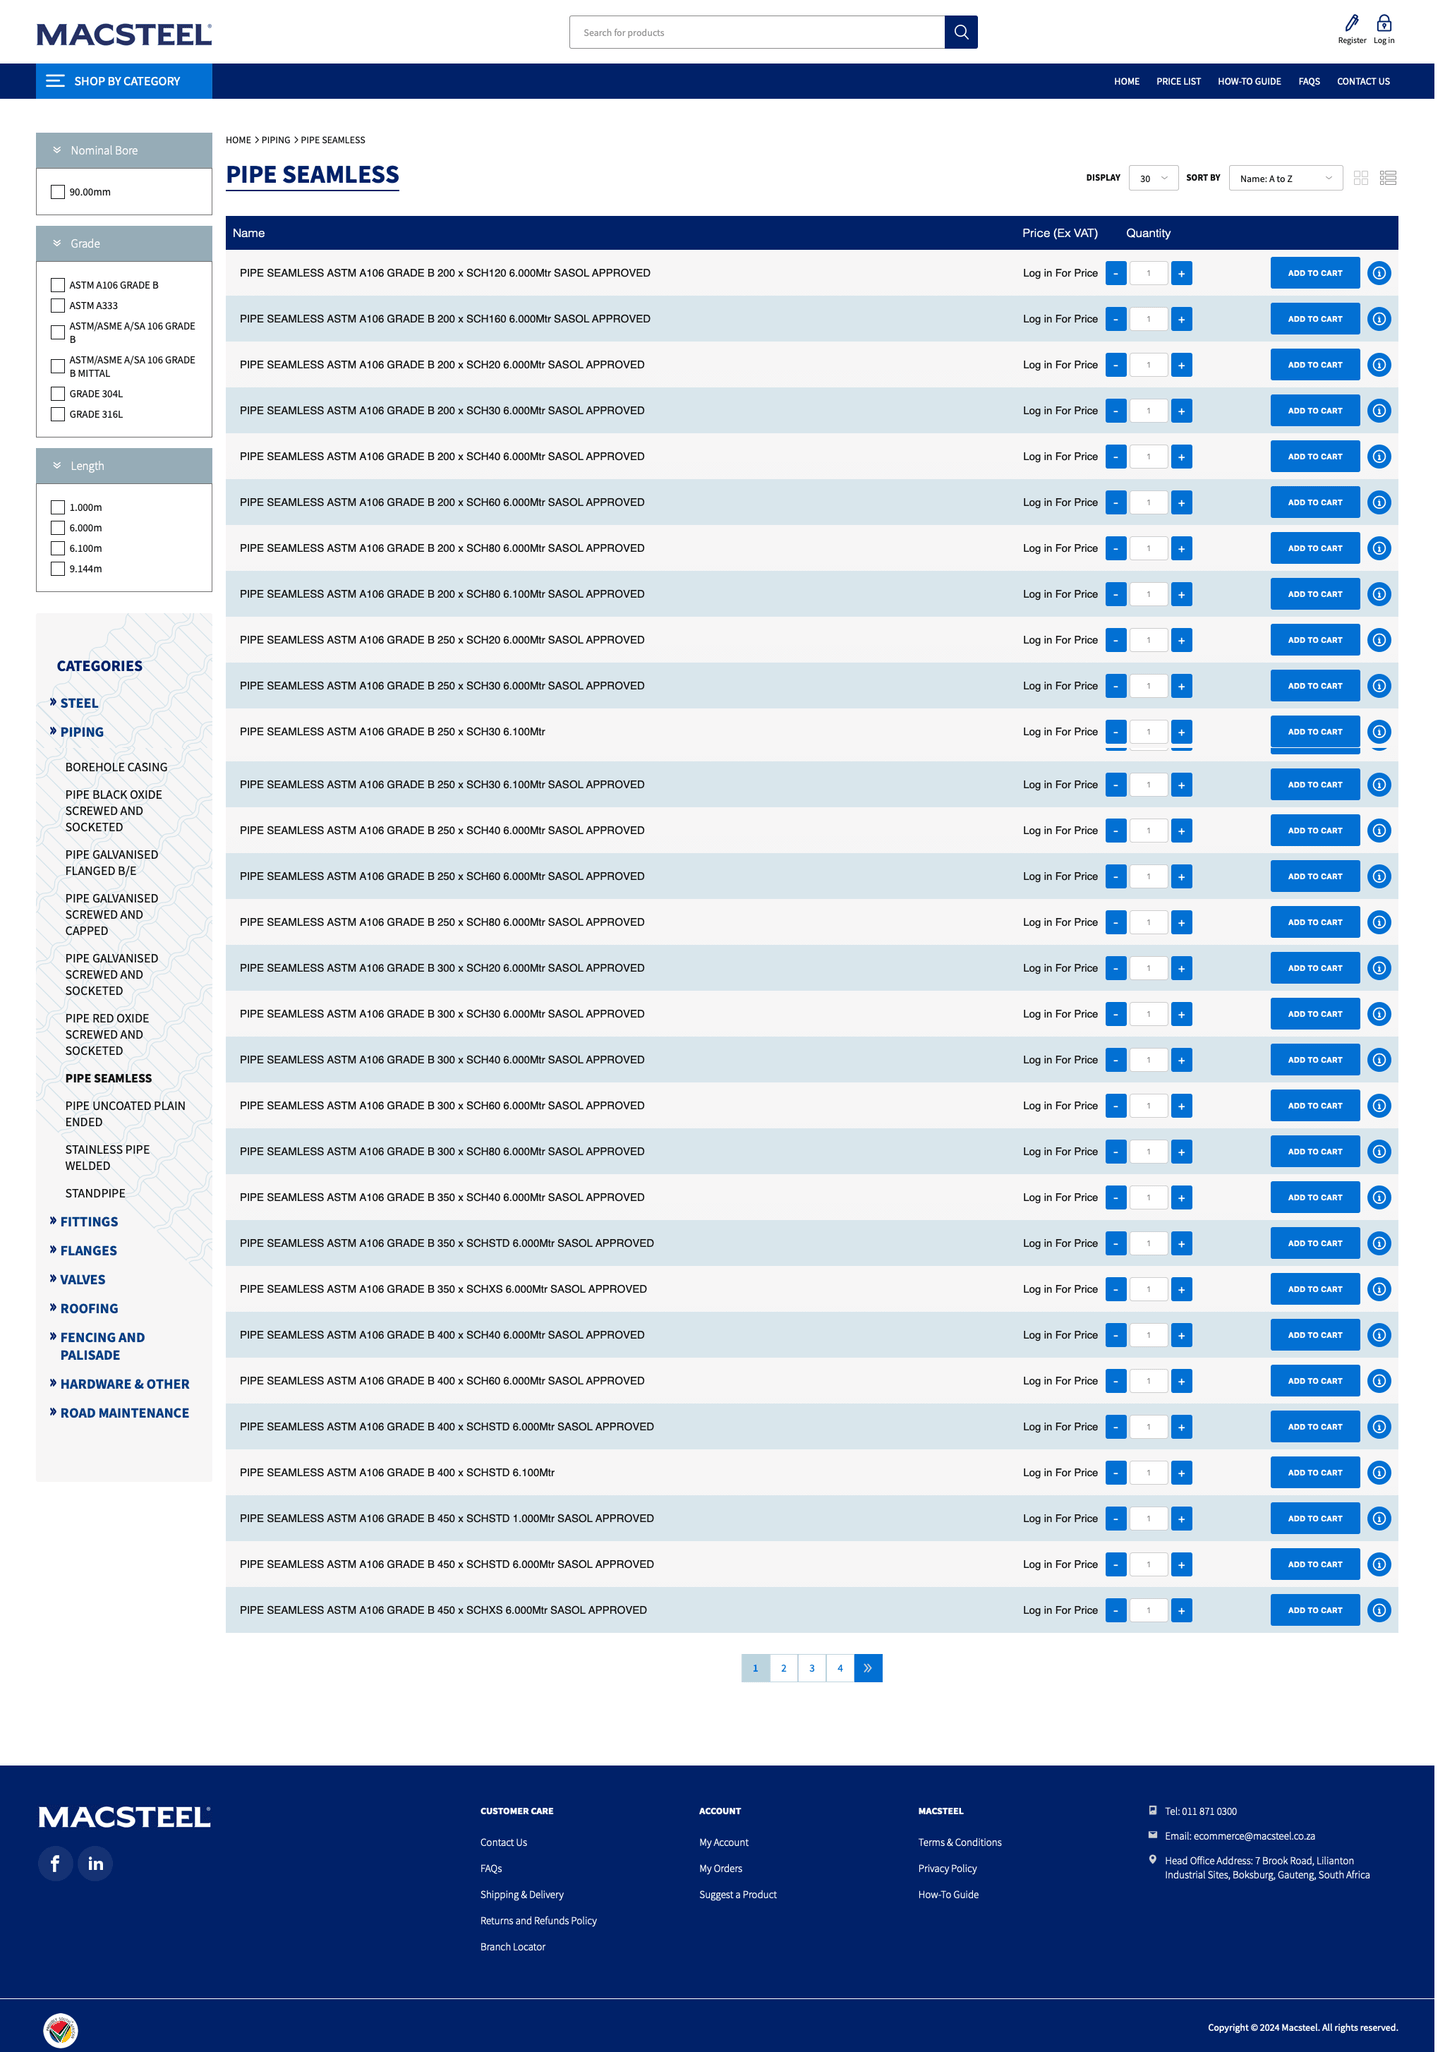Expand the FITTINGS category
The image size is (1445, 2052).
tap(88, 1222)
